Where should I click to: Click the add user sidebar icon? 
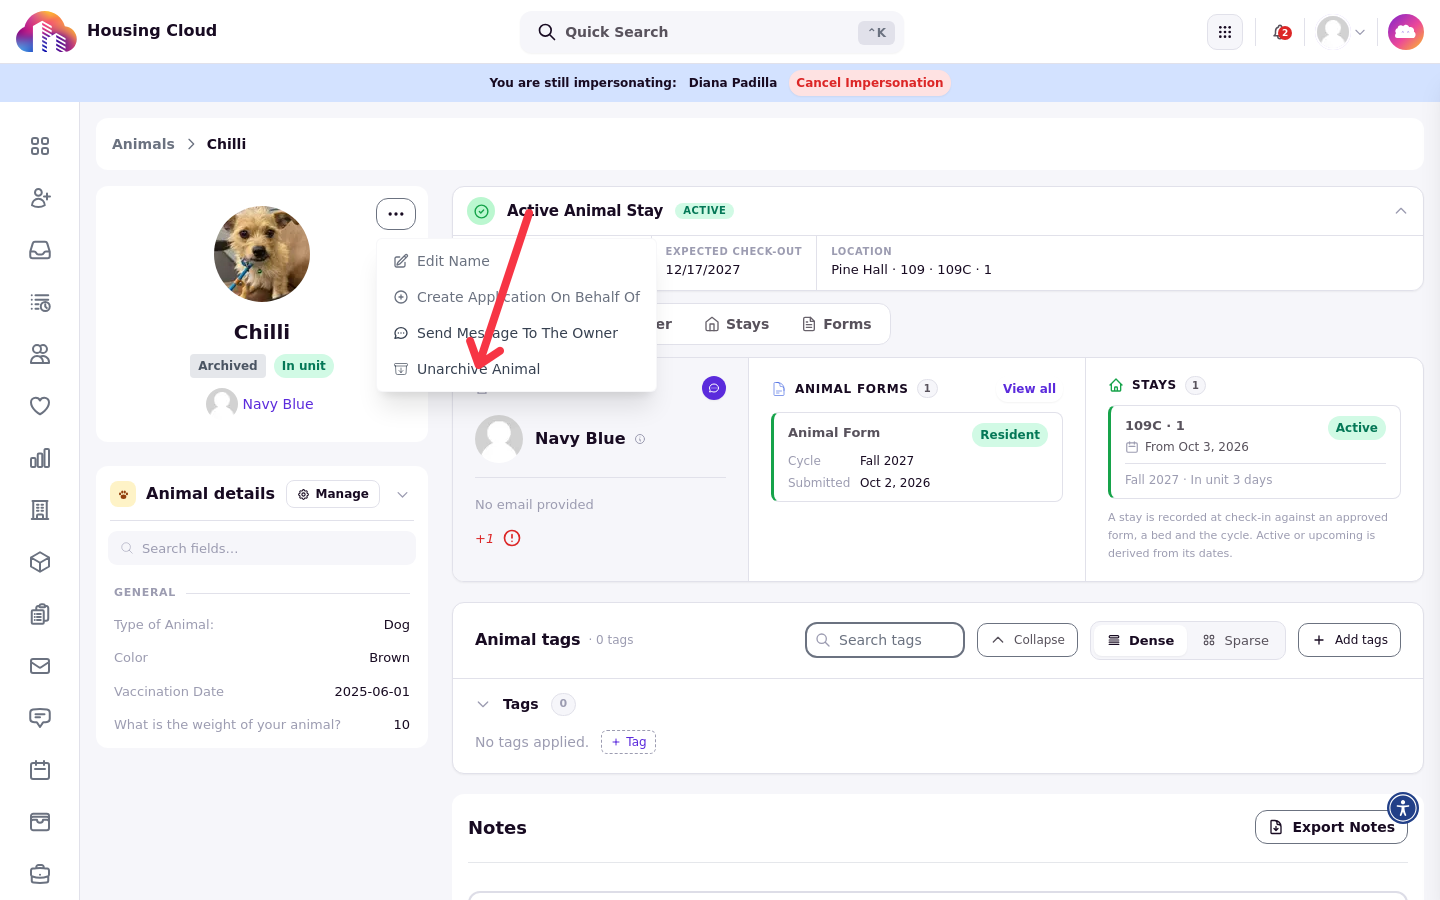pos(40,198)
